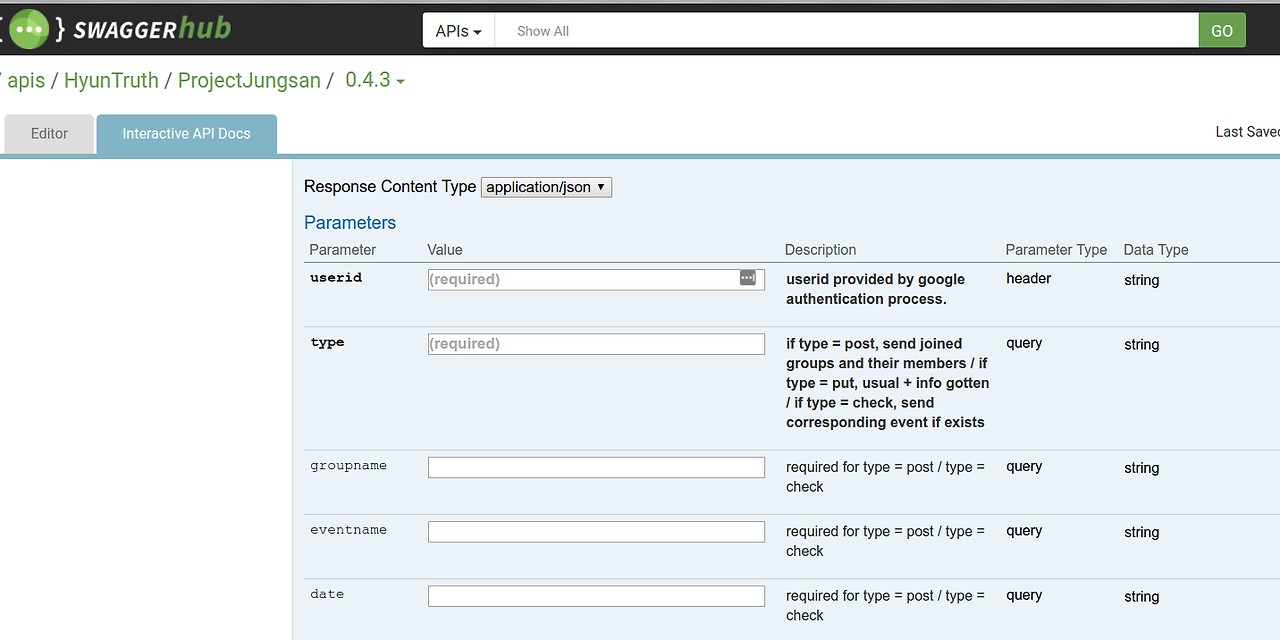Open Response Content Type dropdown
1280x640 pixels.
(546, 187)
